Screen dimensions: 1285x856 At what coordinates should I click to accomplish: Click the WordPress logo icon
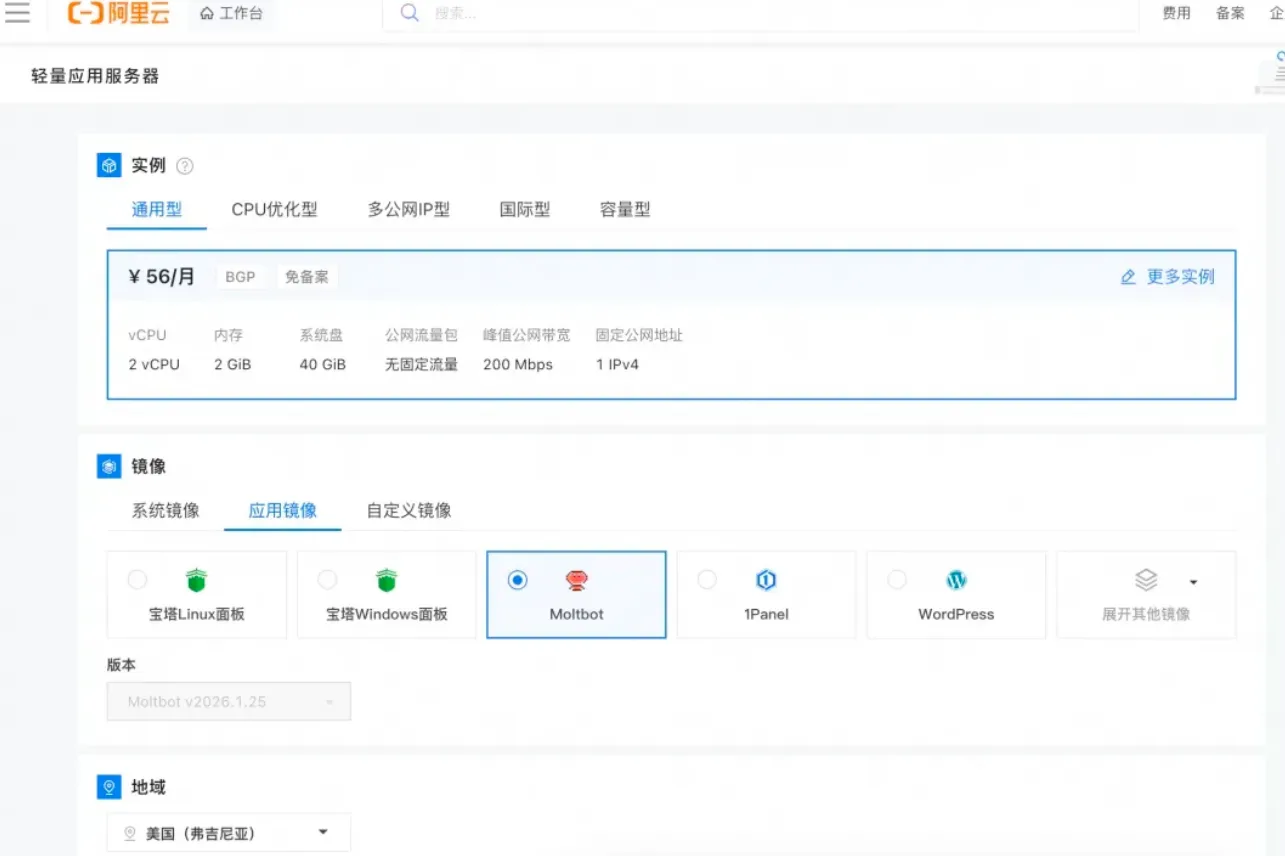(x=956, y=580)
